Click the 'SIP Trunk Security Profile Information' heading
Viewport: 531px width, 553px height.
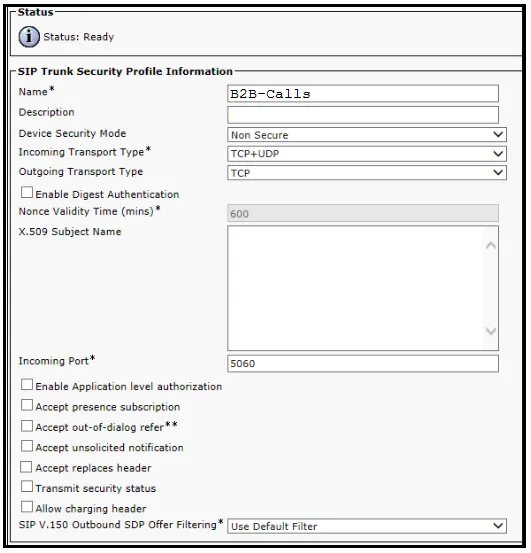coord(125,71)
